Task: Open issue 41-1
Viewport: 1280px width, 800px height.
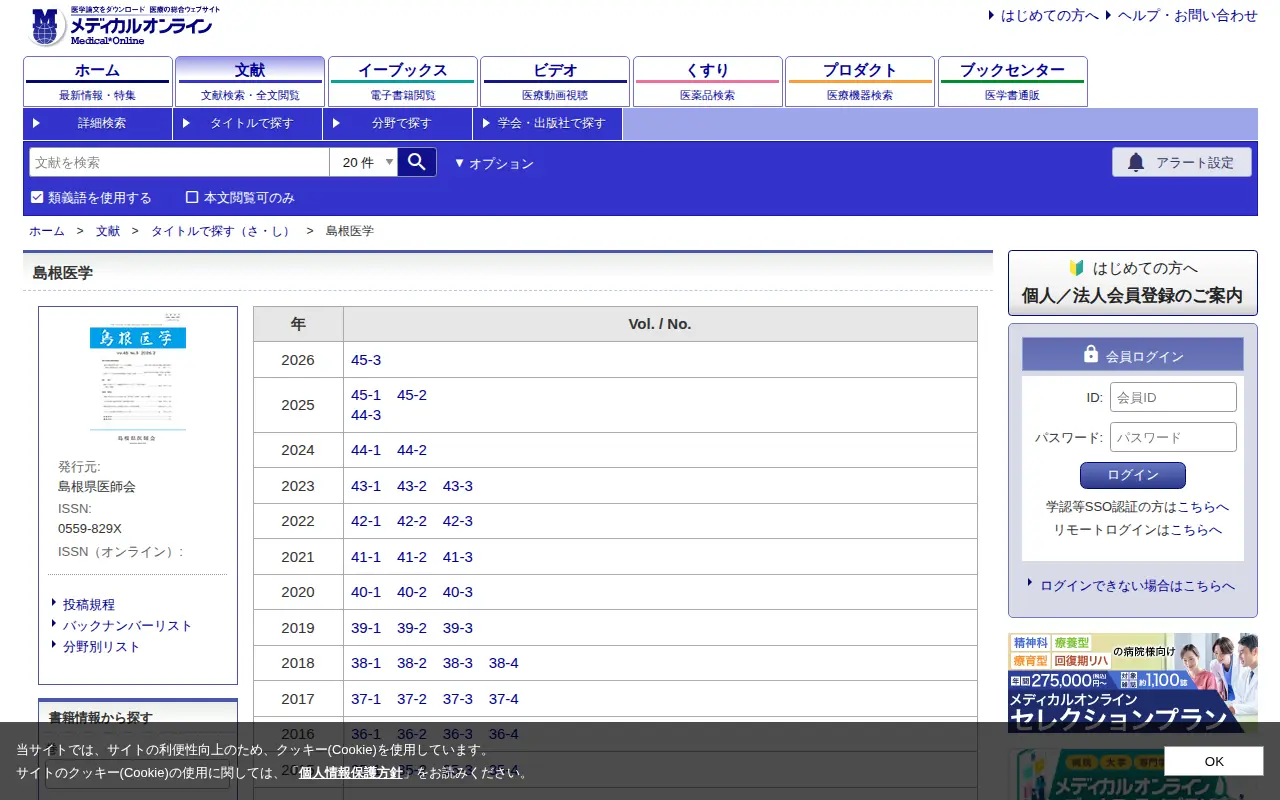Action: coord(366,557)
